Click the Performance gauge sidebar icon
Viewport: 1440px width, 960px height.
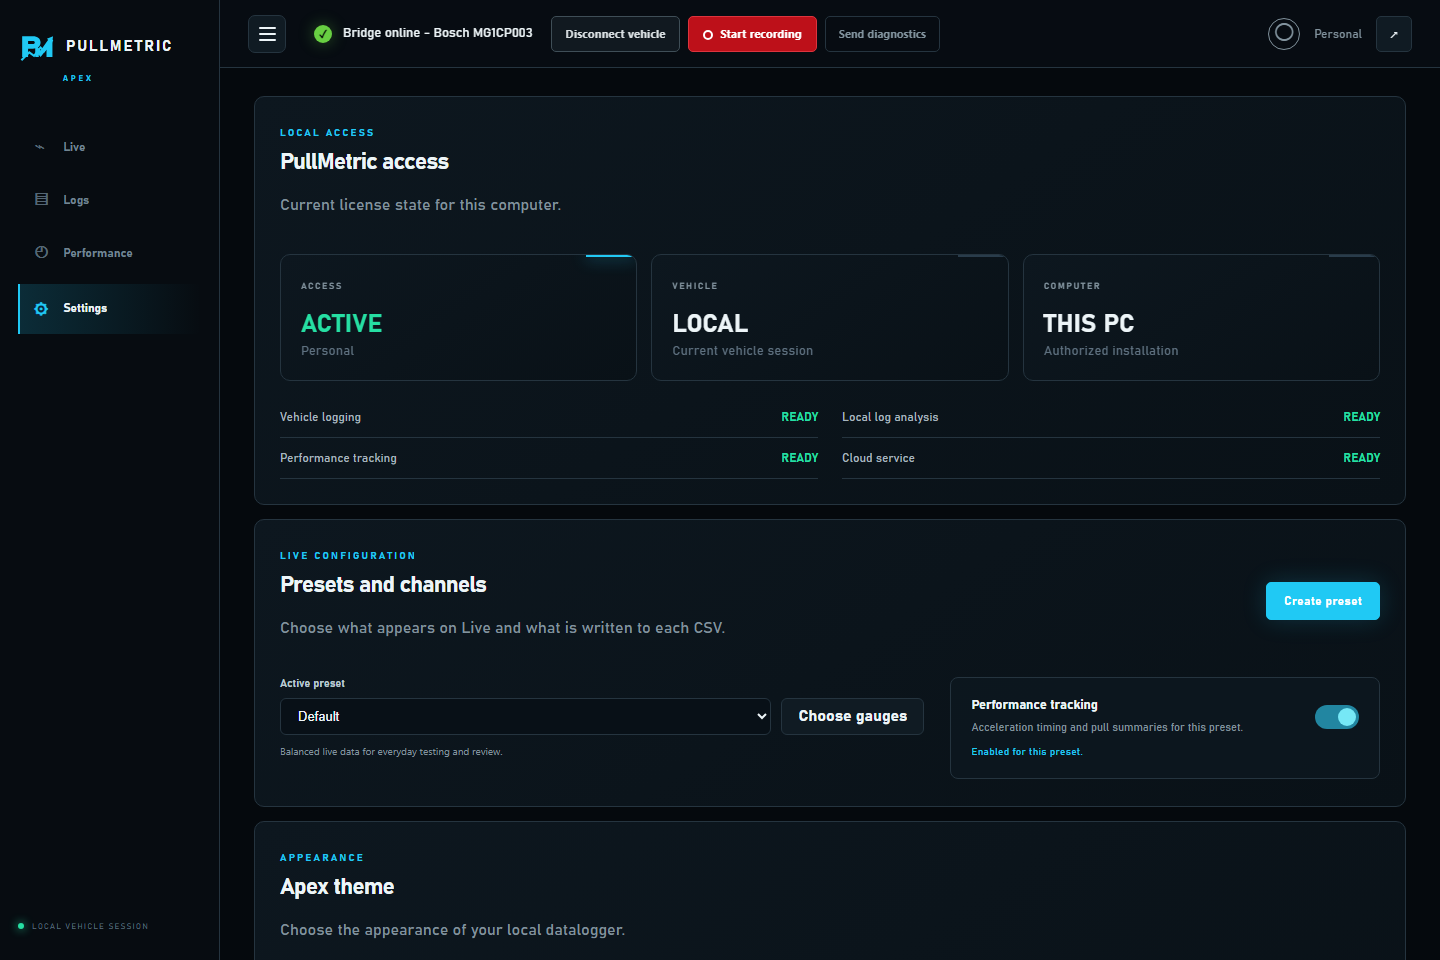(41, 252)
